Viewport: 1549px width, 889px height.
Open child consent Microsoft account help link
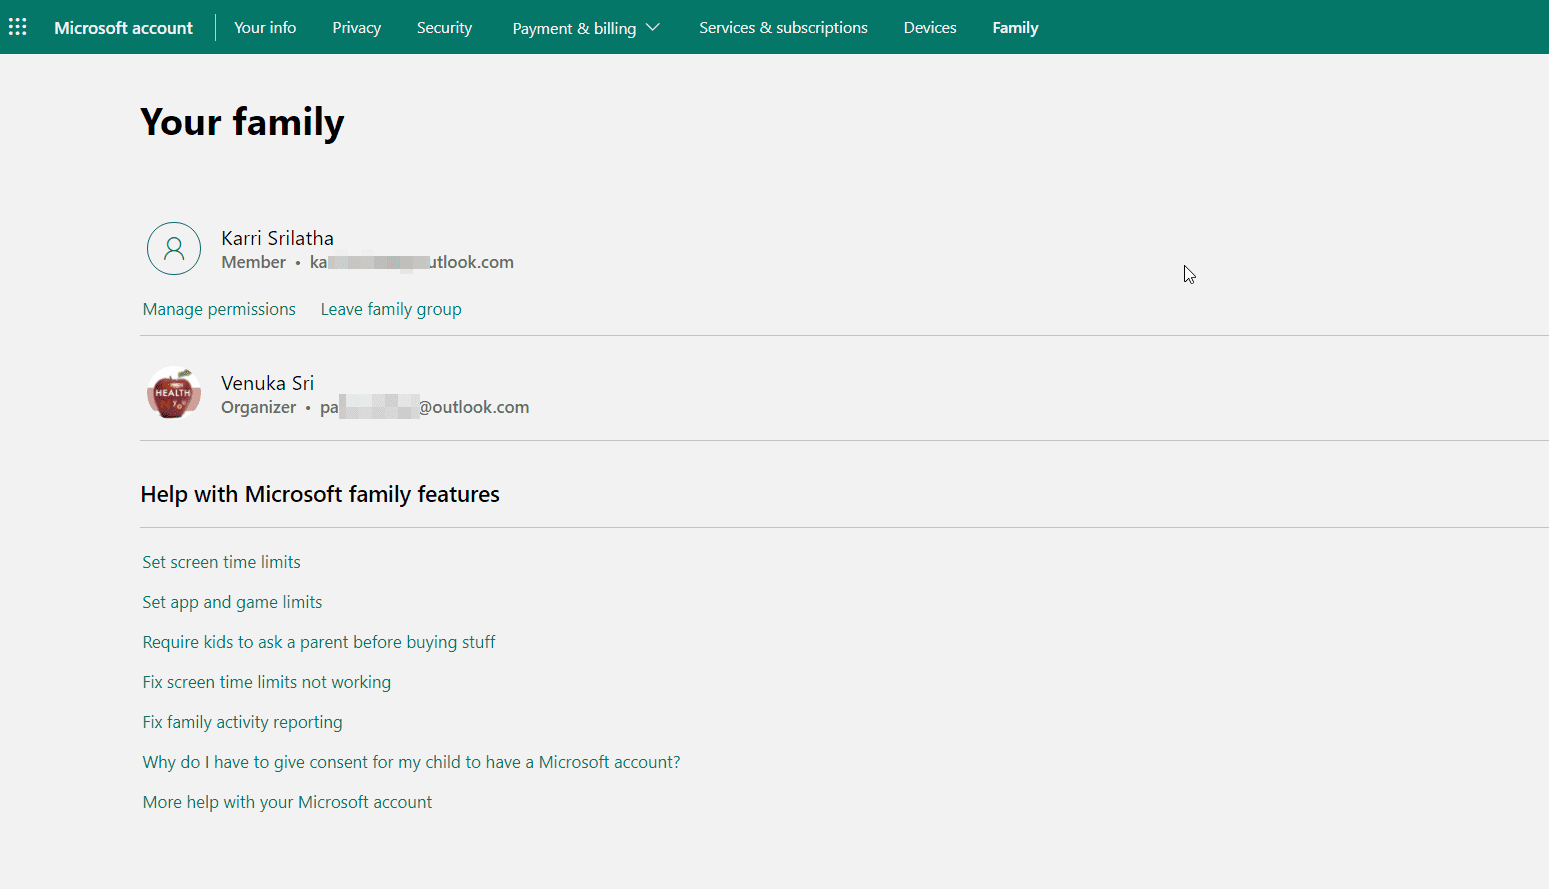411,762
